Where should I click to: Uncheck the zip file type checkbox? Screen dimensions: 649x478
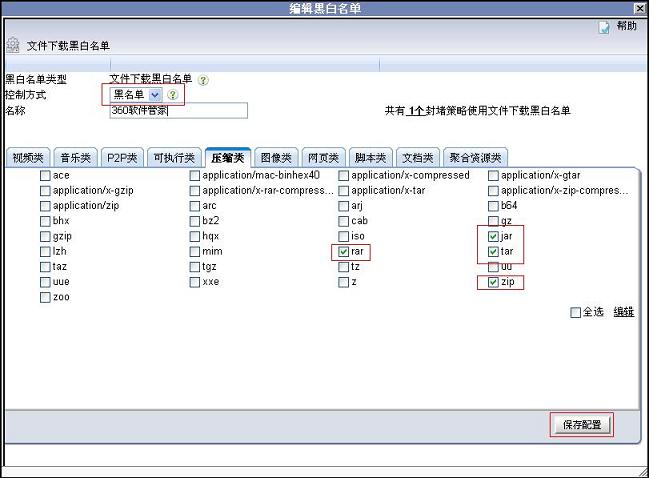coord(493,283)
